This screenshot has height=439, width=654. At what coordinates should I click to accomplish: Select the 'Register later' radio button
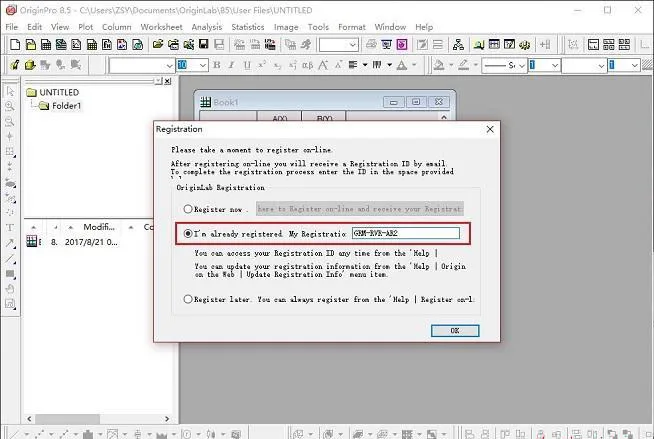click(188, 299)
